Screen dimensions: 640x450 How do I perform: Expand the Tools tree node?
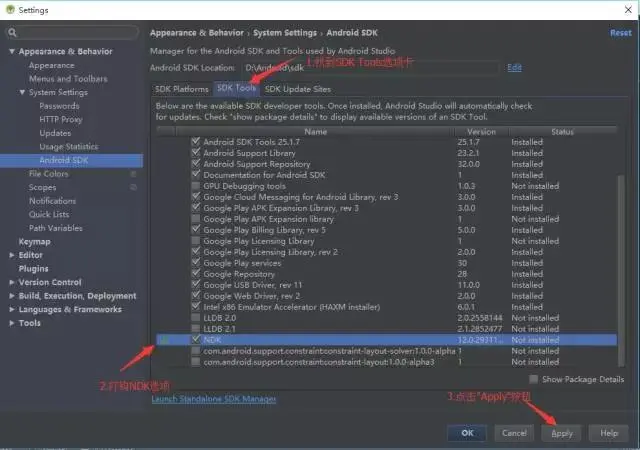pyautogui.click(x=12, y=323)
